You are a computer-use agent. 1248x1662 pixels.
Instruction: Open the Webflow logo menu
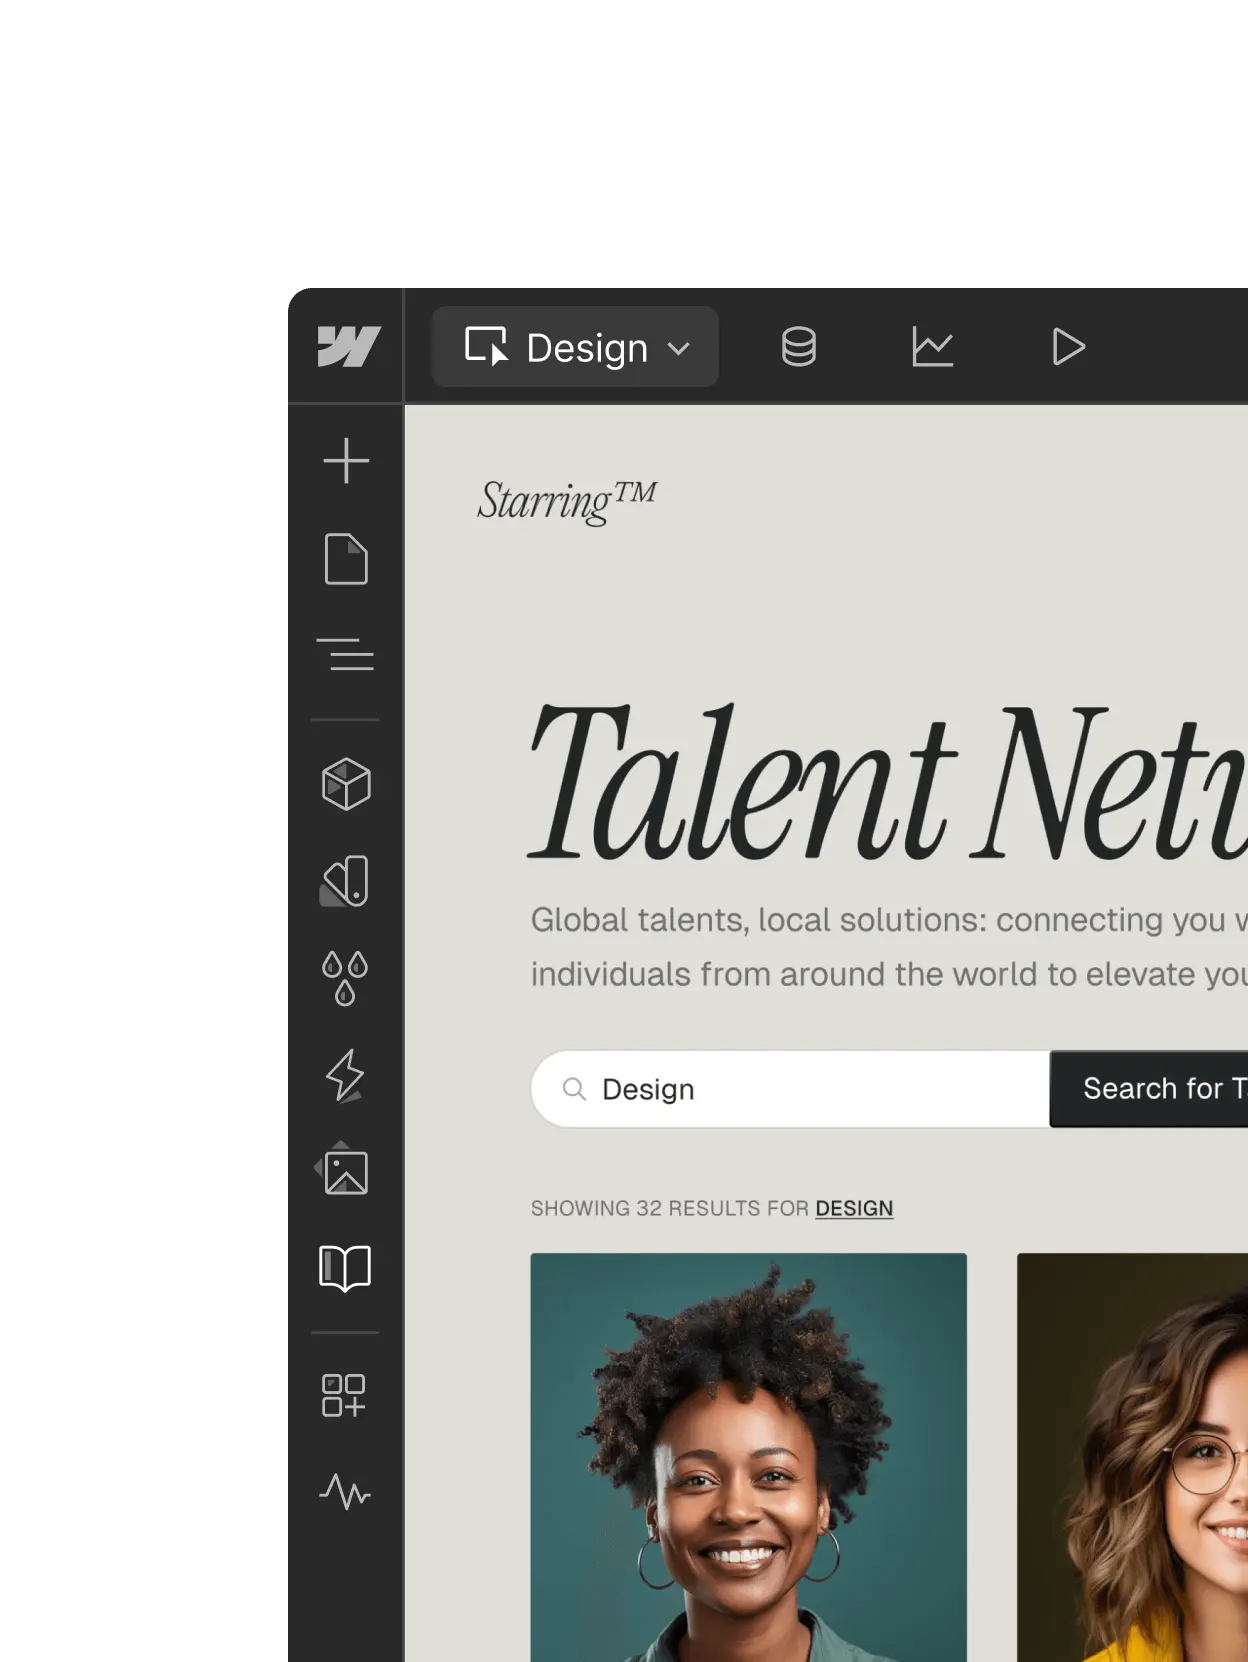coord(347,347)
